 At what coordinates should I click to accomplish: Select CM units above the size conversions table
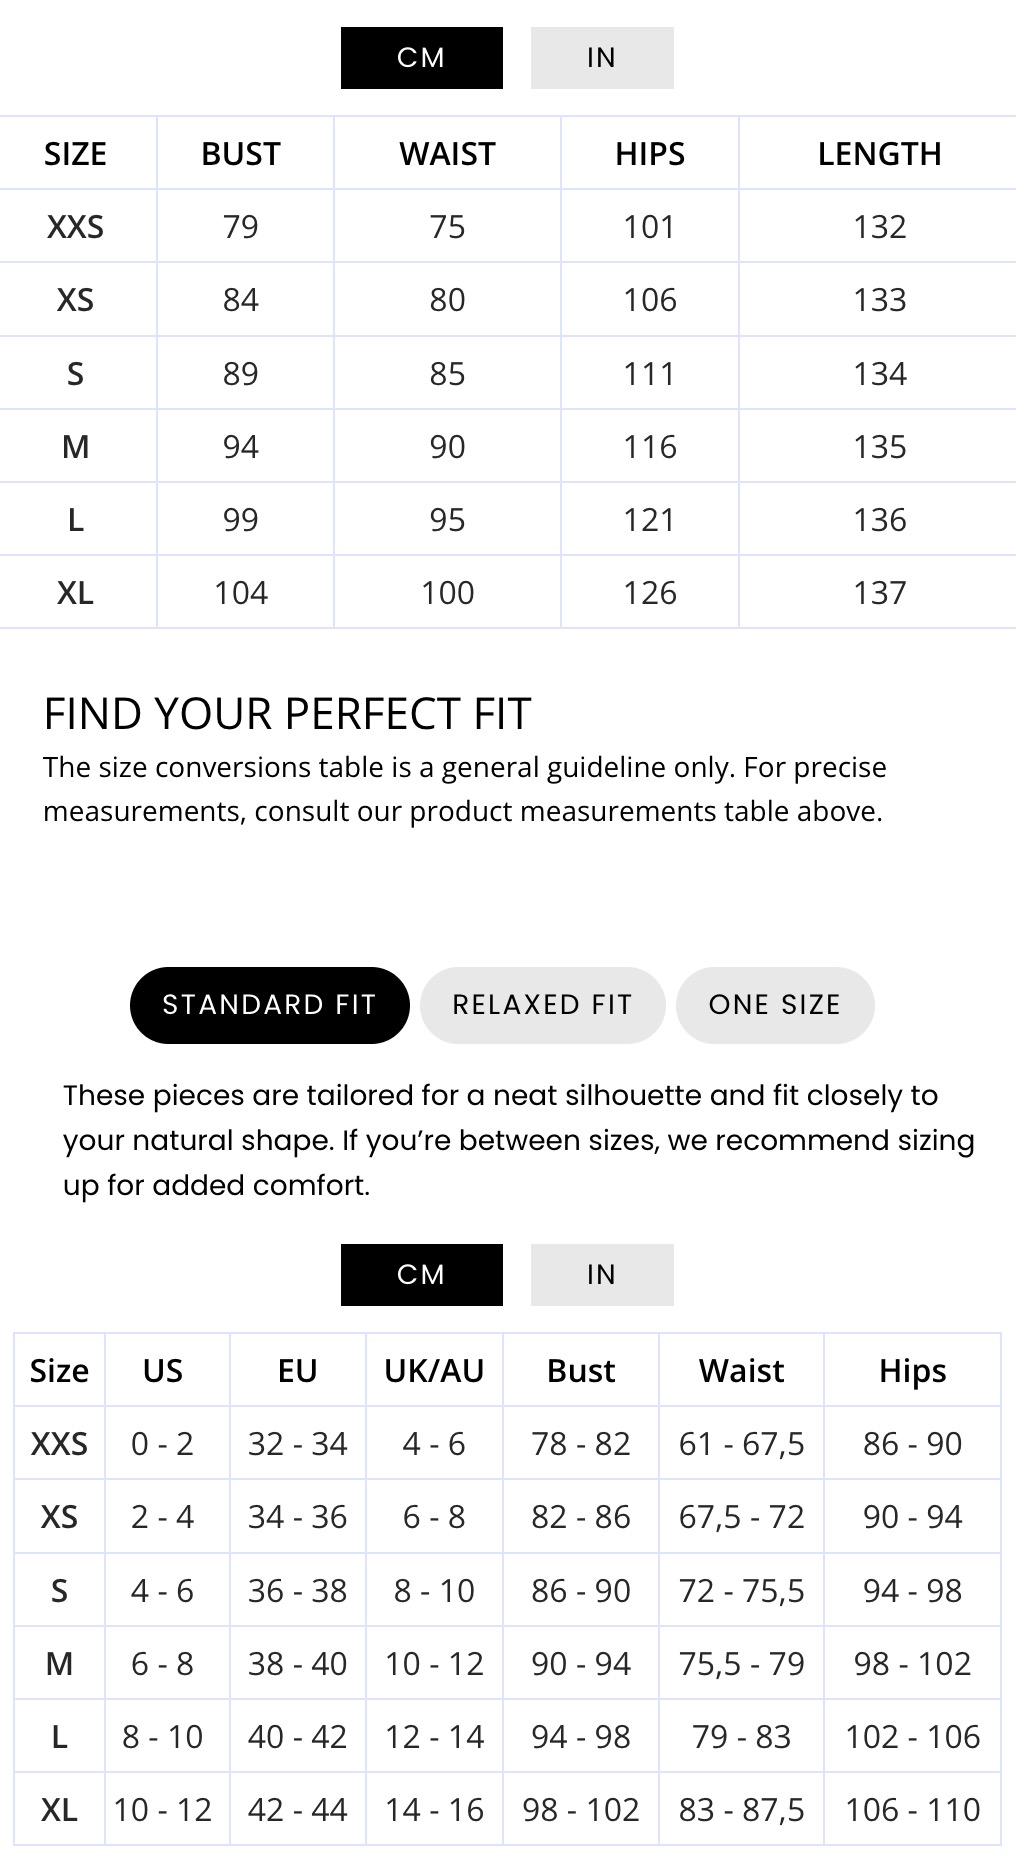click(x=421, y=1275)
